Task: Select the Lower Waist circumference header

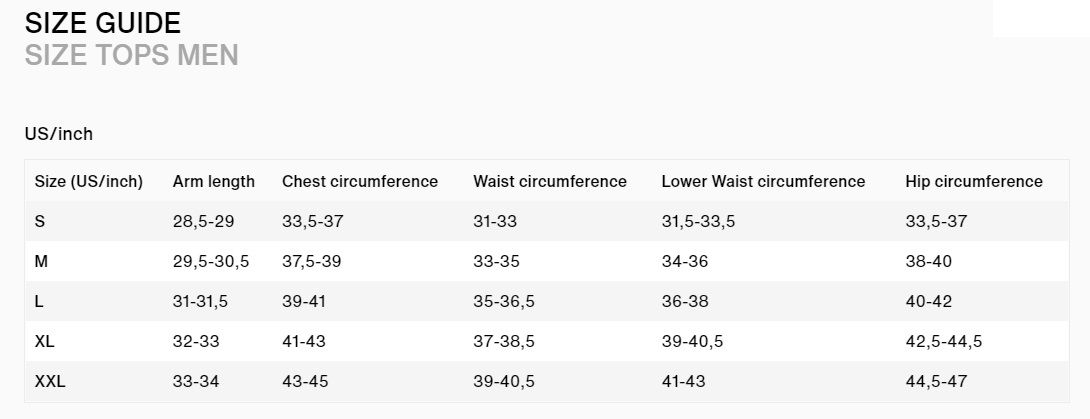Action: pos(763,181)
